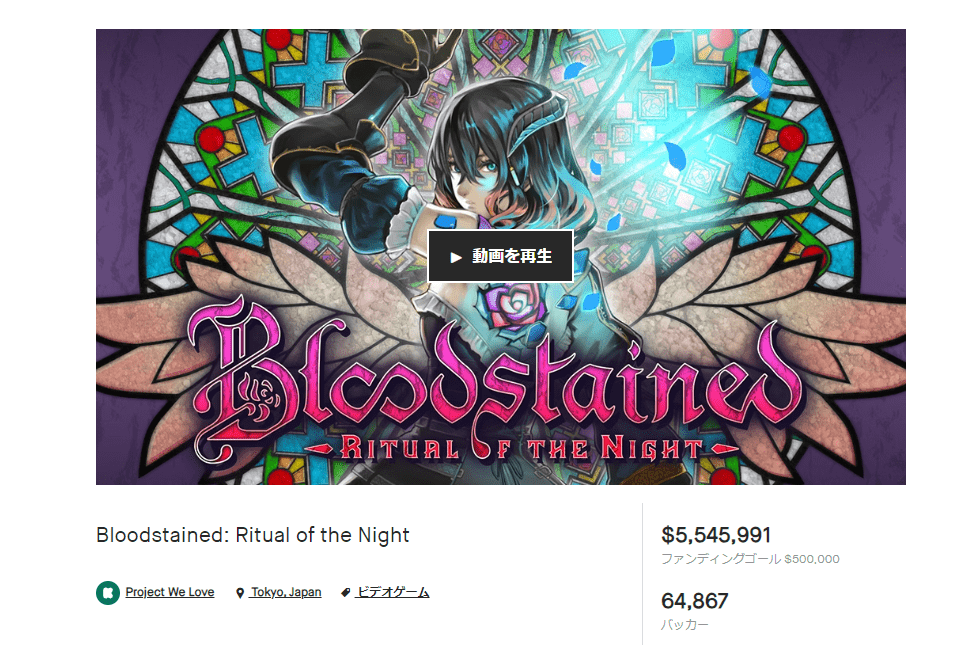Open the ビデオゲーム category link
The image size is (972, 645).
(x=392, y=592)
